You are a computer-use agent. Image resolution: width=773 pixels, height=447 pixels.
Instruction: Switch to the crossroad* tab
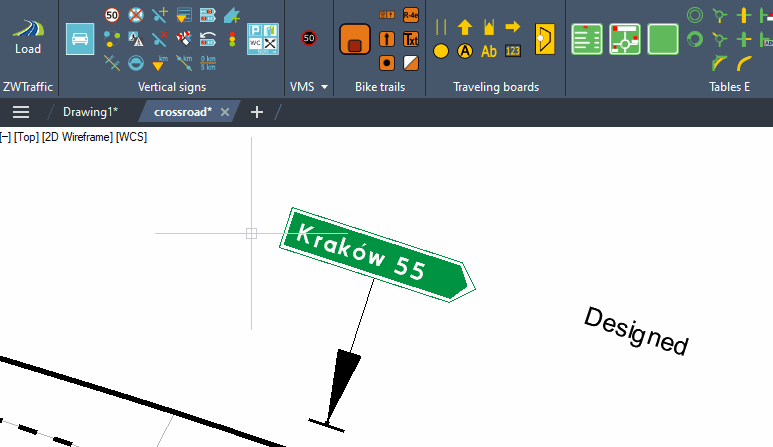coord(183,112)
